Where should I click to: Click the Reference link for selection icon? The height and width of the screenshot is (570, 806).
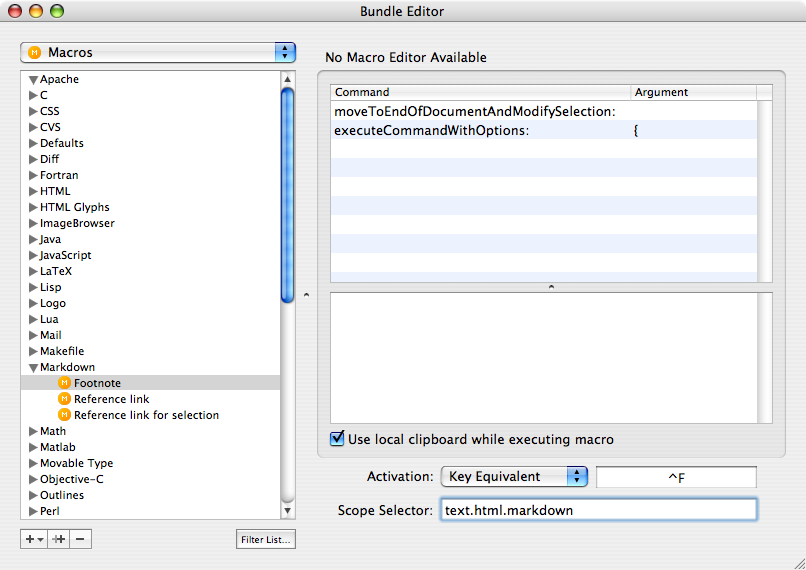tap(64, 415)
